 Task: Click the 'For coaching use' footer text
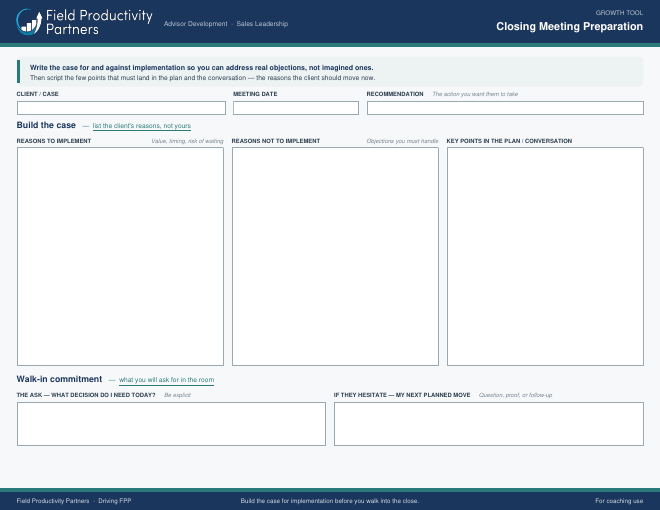(619, 501)
